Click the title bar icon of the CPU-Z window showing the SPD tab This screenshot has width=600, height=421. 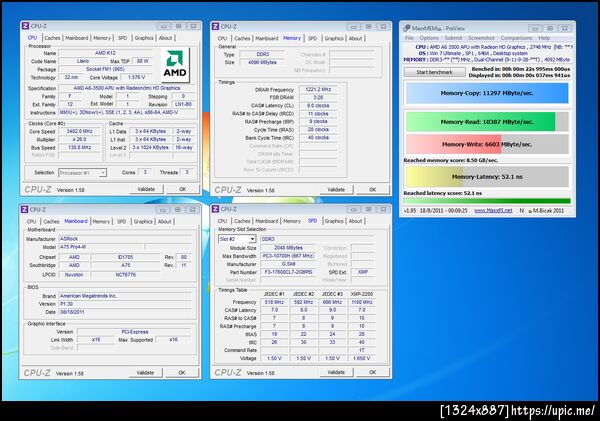(x=215, y=209)
